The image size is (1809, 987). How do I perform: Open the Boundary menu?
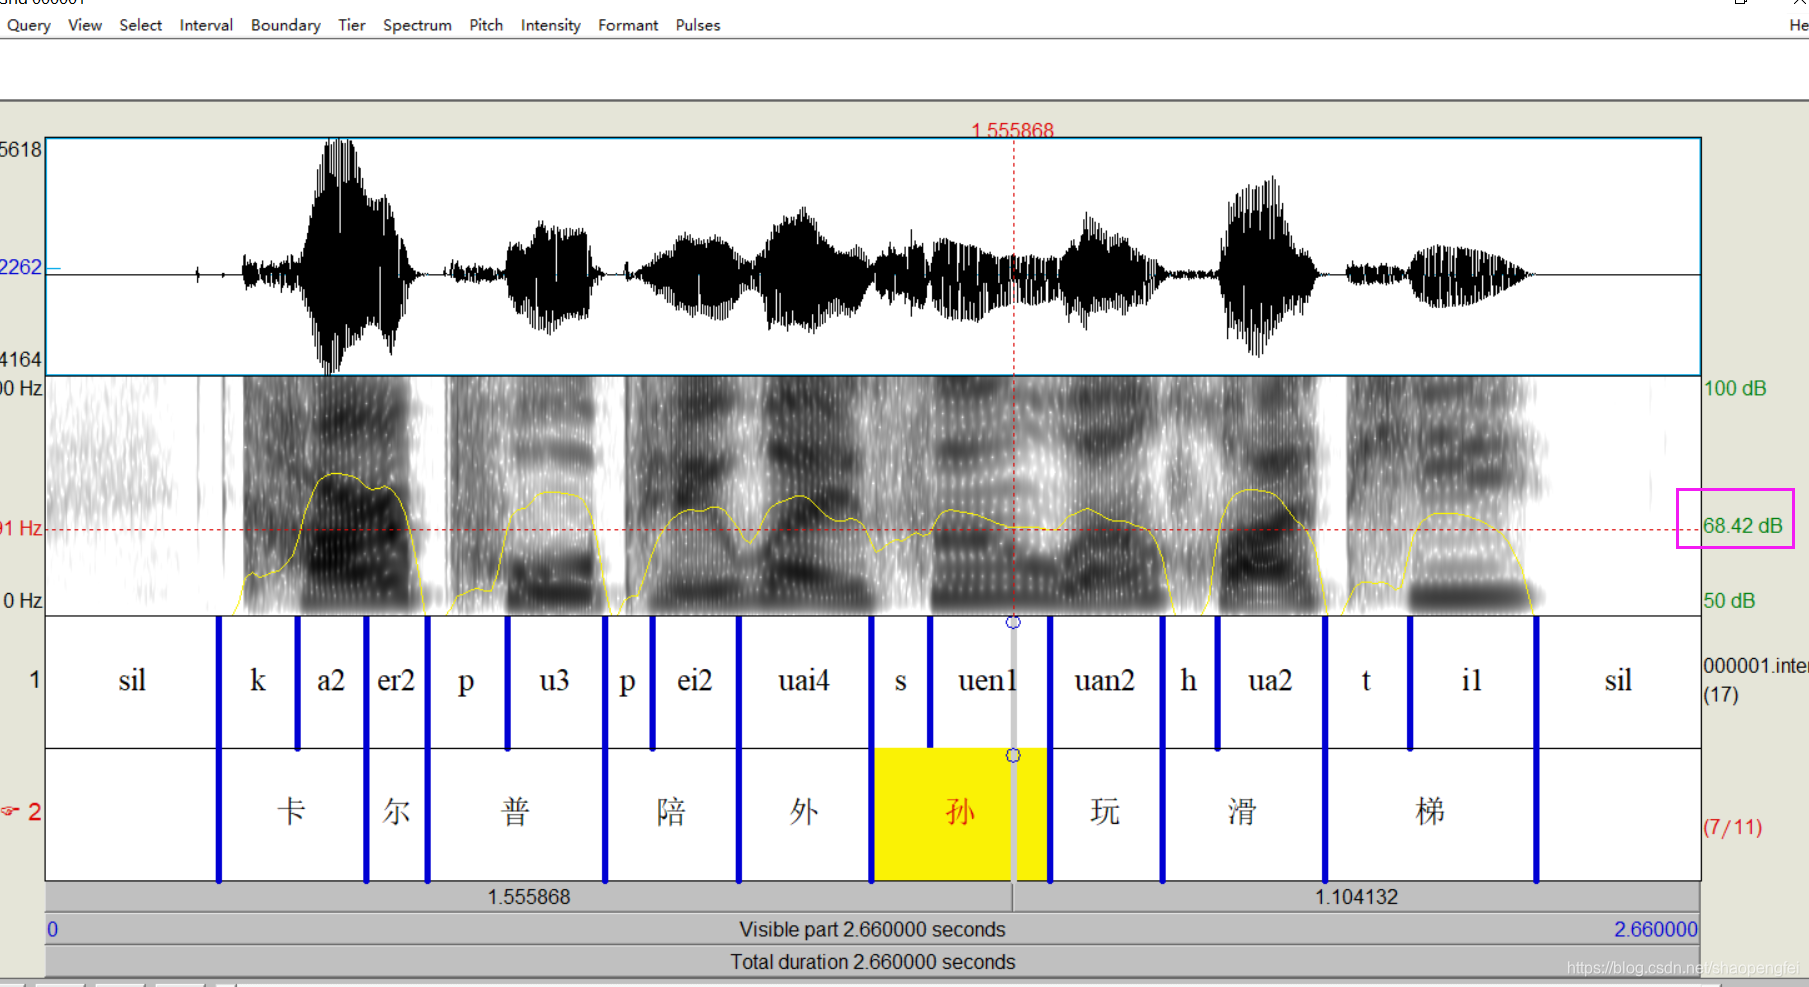pos(286,25)
